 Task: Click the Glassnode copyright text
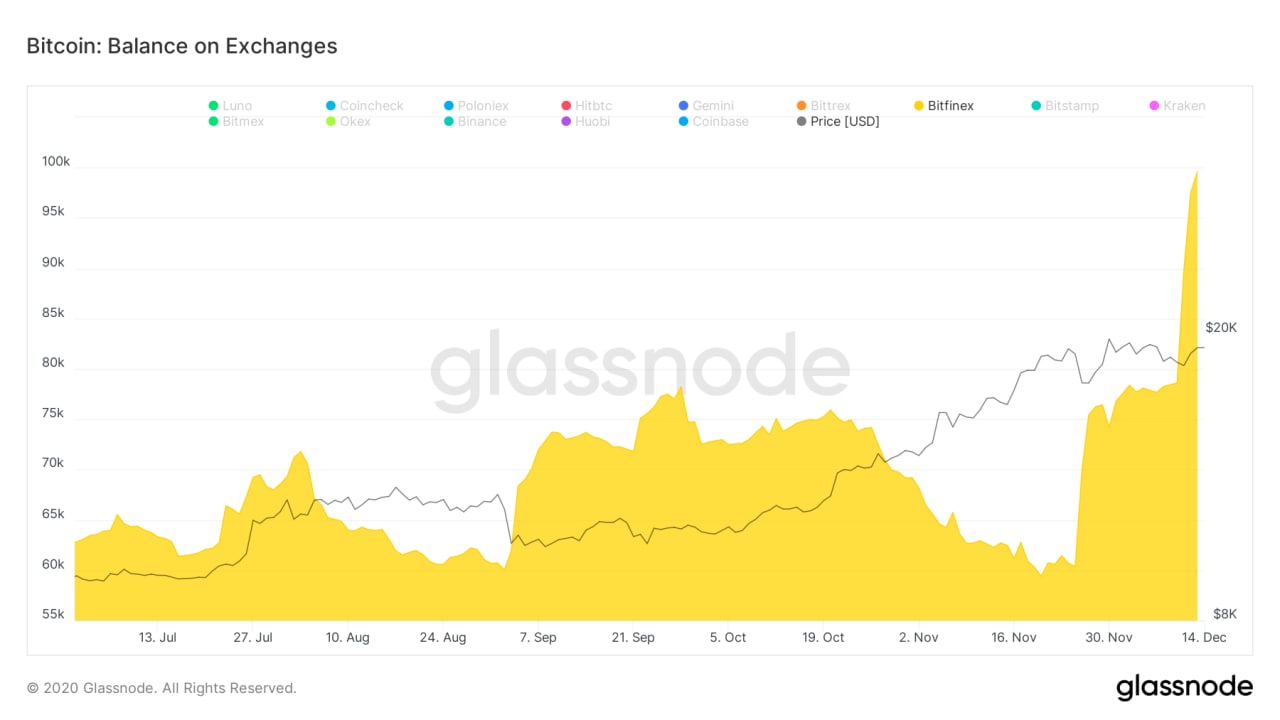[162, 688]
